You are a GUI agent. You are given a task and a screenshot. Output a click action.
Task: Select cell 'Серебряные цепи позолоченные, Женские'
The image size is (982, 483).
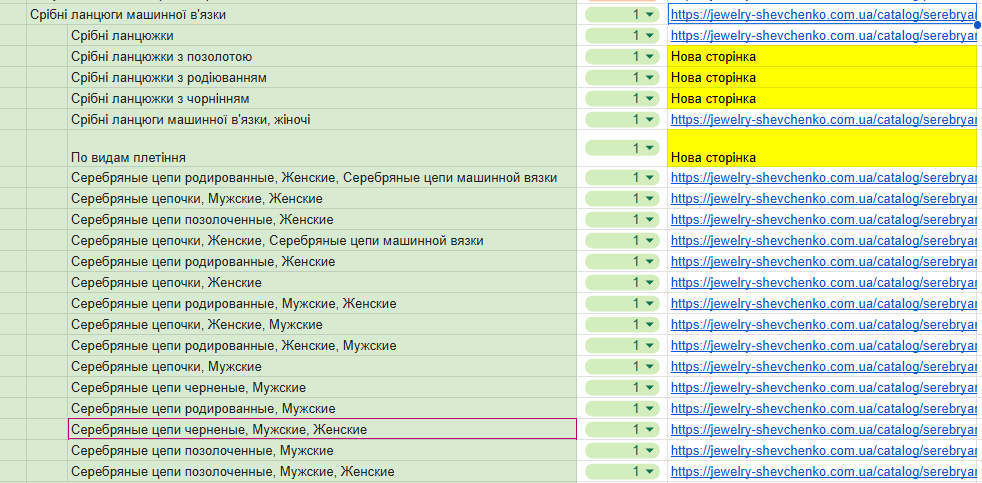[323, 220]
